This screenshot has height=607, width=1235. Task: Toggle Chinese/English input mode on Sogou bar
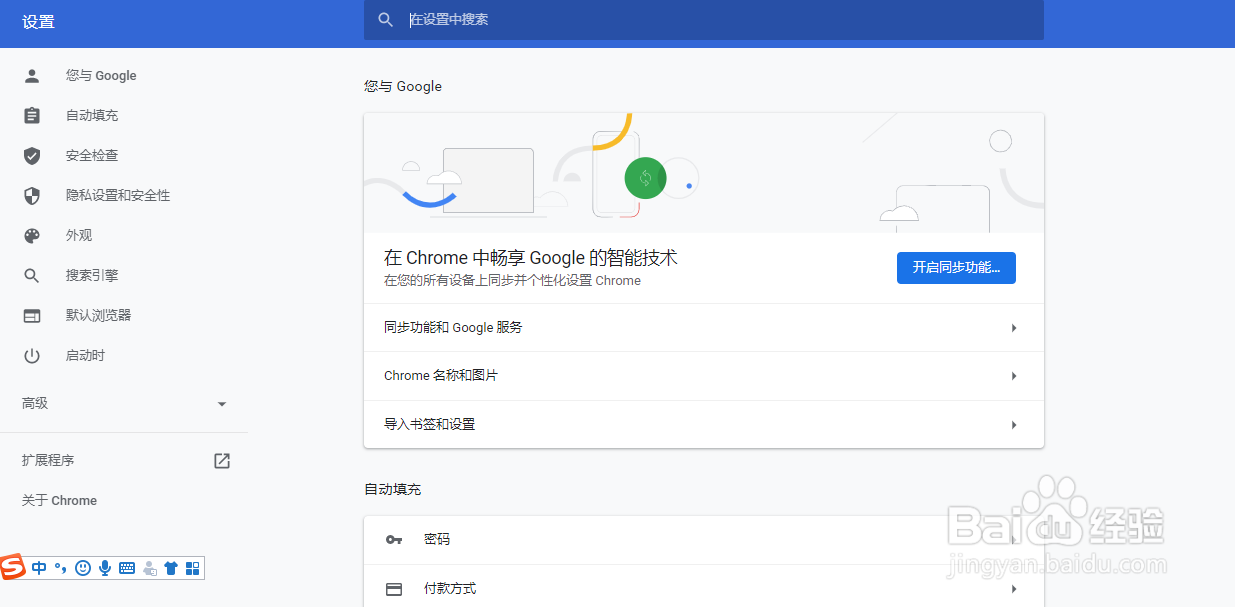(x=39, y=568)
